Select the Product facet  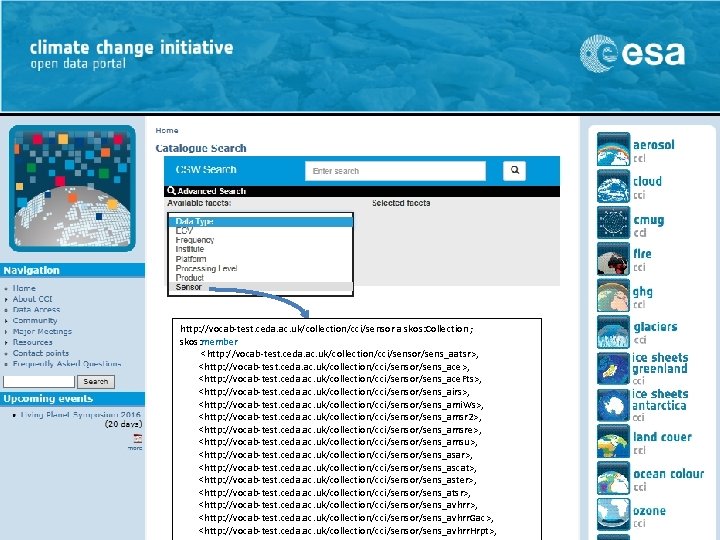point(260,277)
